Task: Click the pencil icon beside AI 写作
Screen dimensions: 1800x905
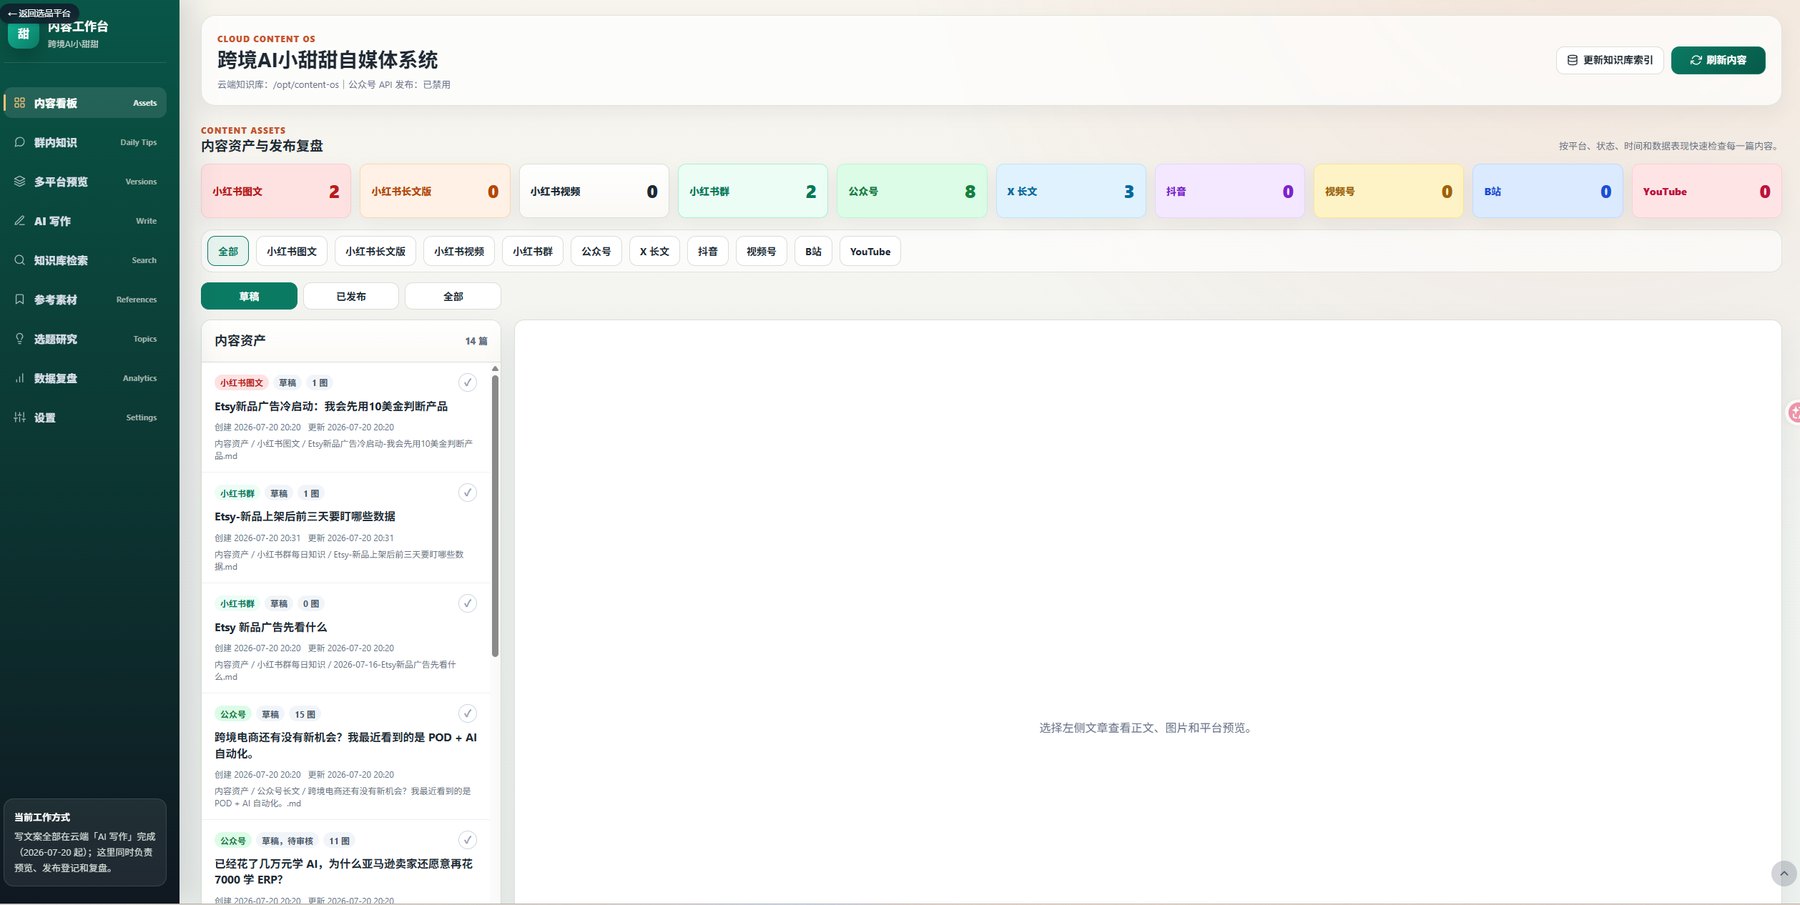Action: (x=19, y=220)
